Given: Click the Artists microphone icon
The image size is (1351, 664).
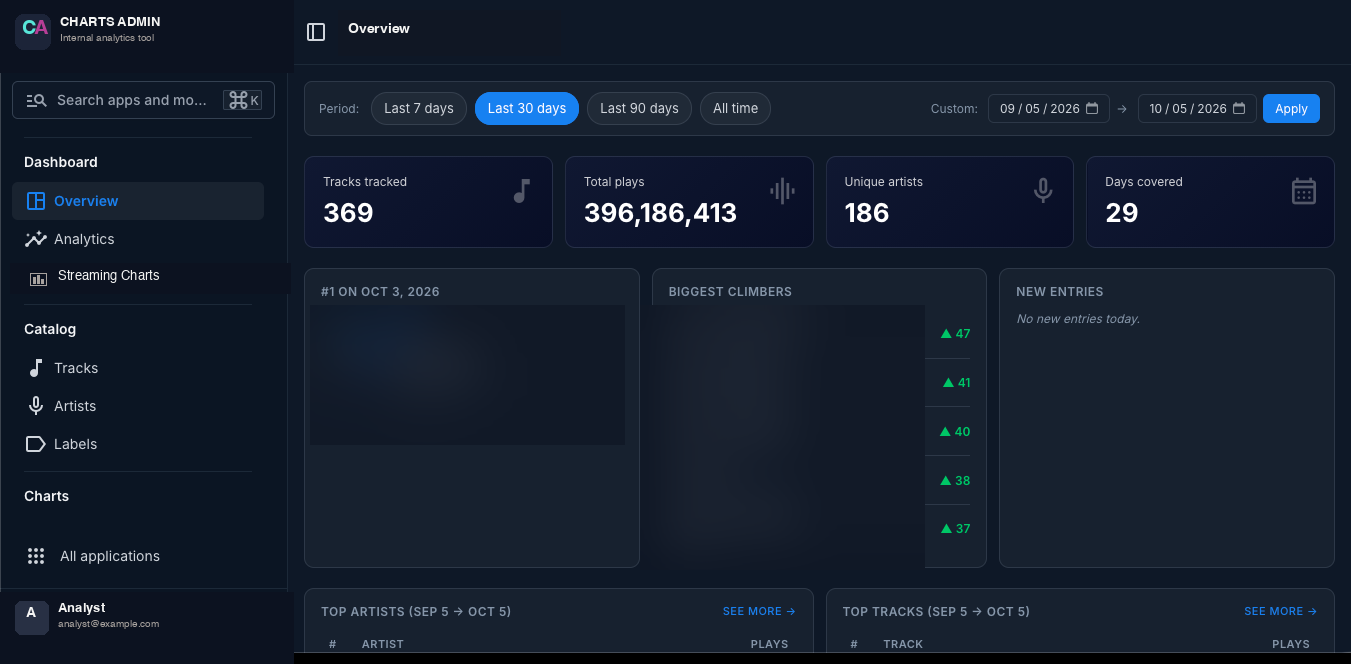Looking at the screenshot, I should tap(36, 406).
